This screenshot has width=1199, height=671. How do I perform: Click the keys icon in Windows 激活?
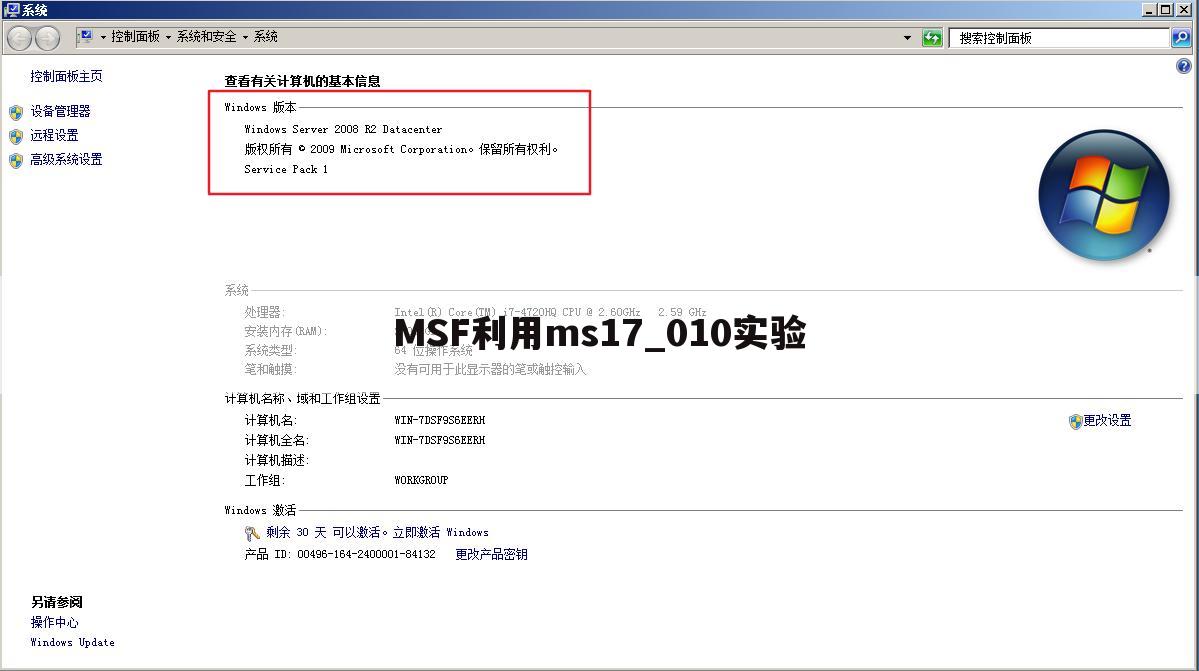252,533
